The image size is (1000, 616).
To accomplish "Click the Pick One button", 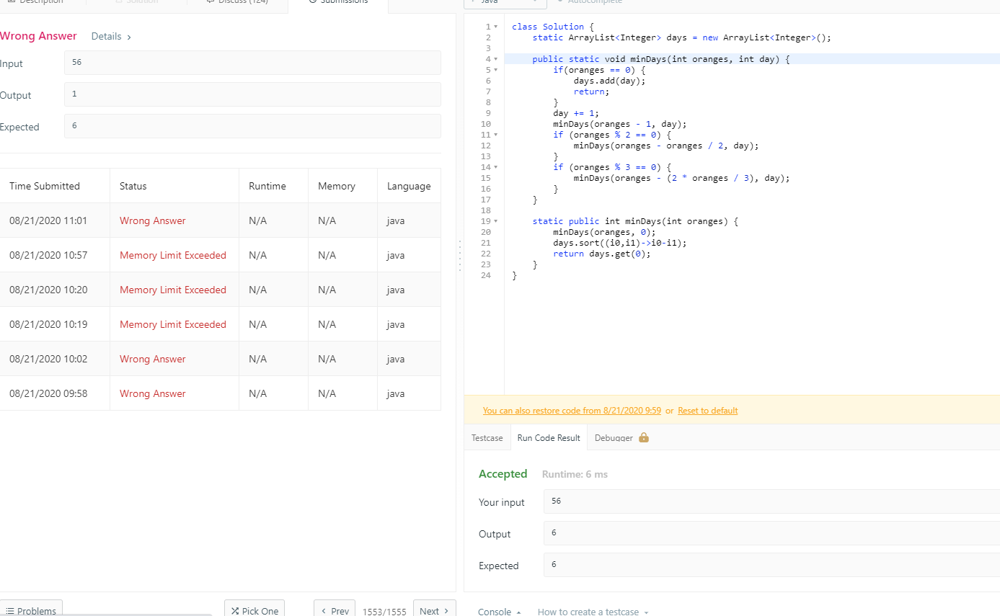I will pyautogui.click(x=254, y=608).
